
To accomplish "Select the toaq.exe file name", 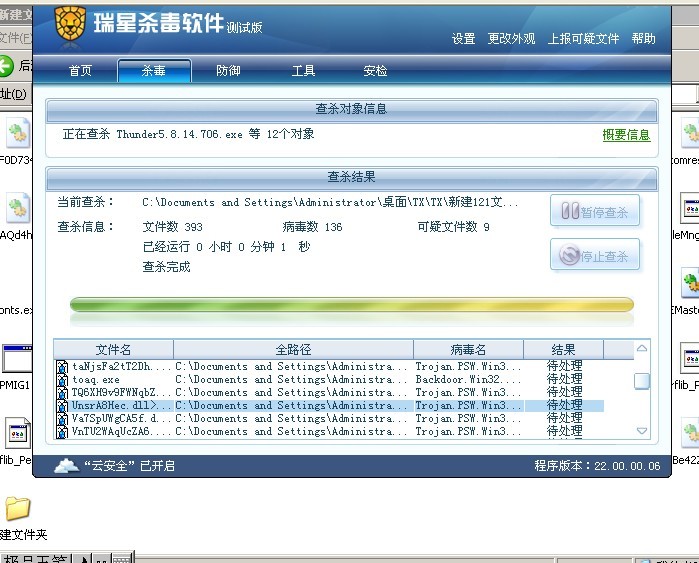I will pyautogui.click(x=96, y=380).
